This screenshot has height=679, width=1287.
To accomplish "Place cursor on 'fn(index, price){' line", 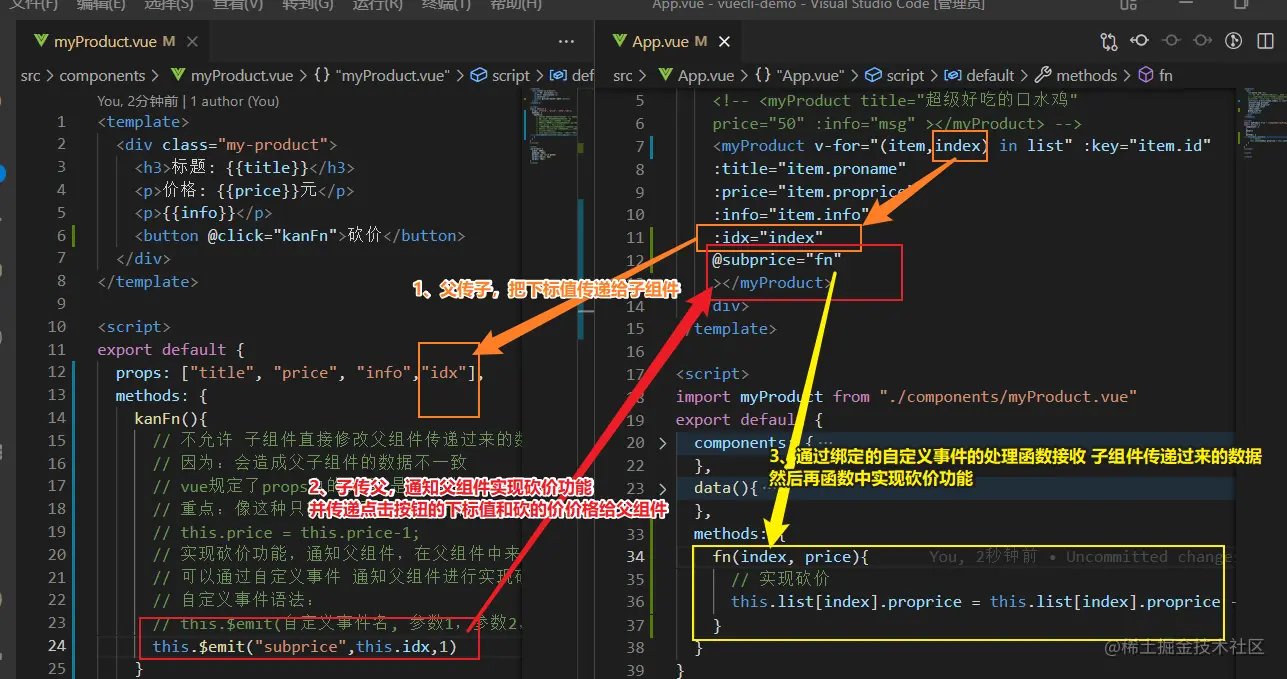I will click(x=790, y=556).
